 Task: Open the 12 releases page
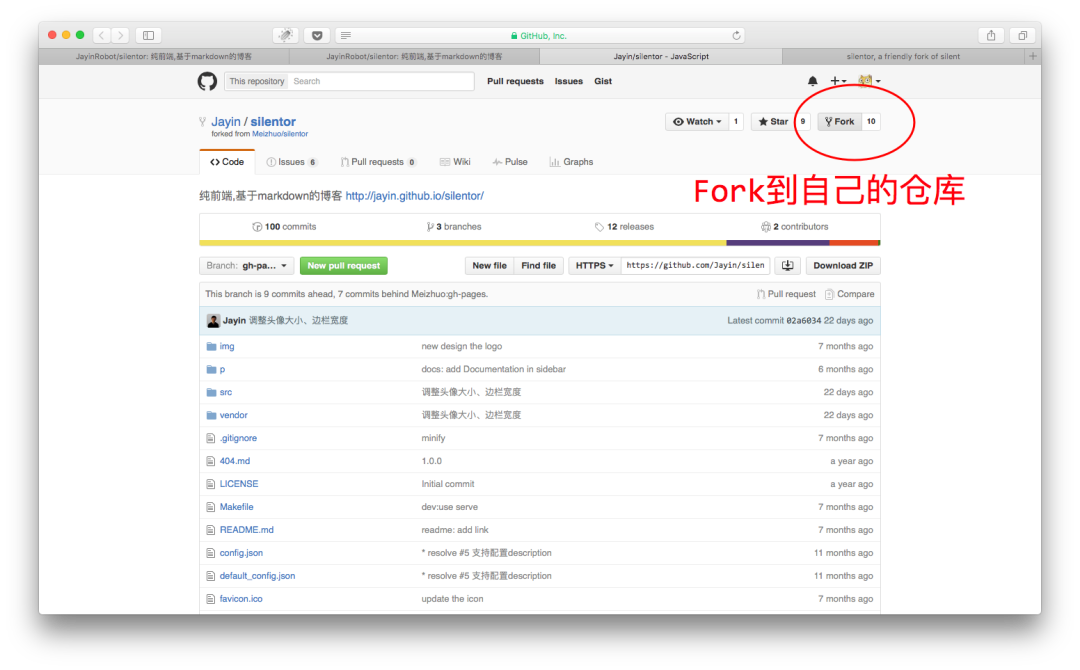[625, 227]
